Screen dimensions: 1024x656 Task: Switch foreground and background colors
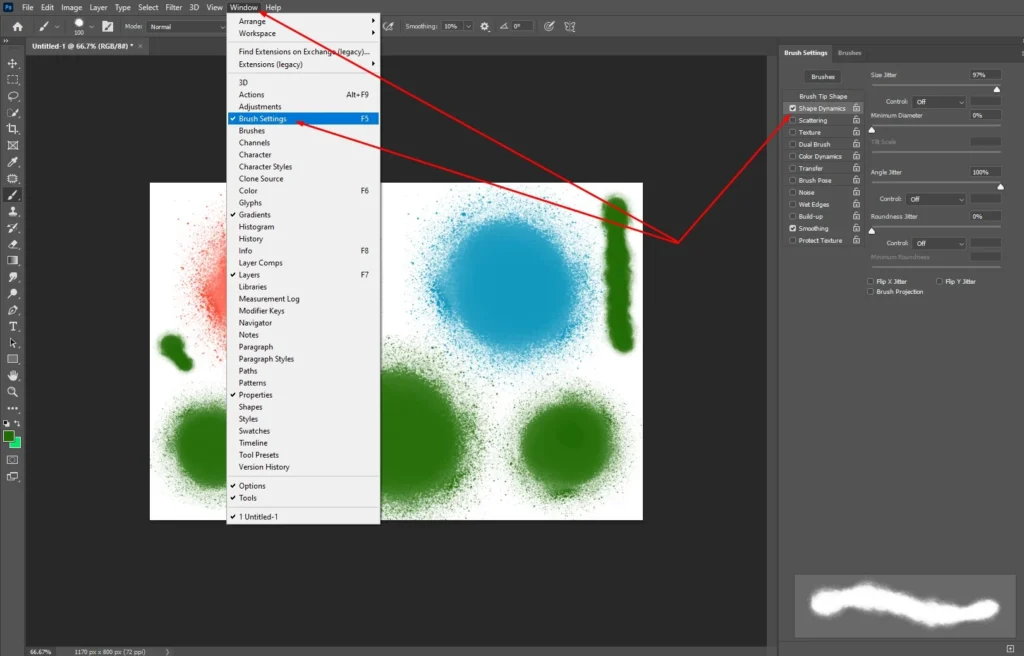tap(18, 423)
